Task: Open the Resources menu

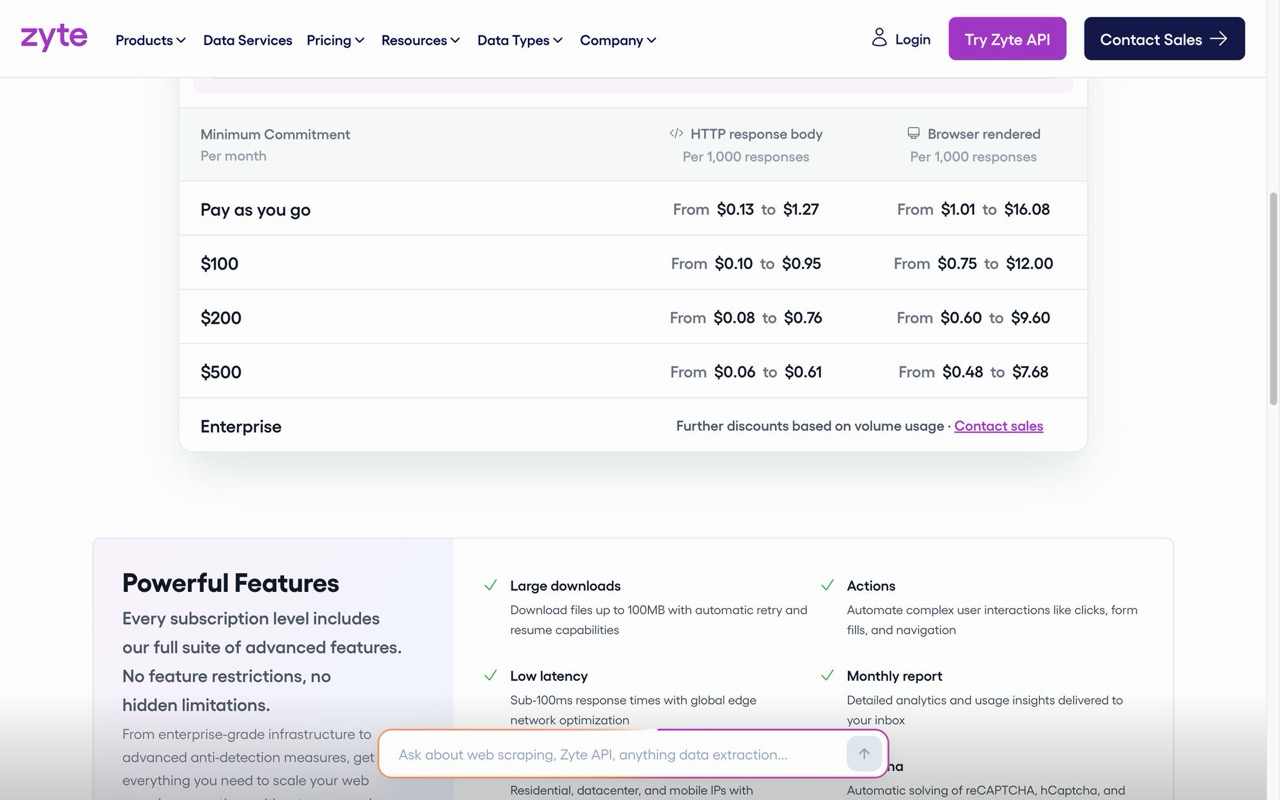Action: [x=421, y=40]
